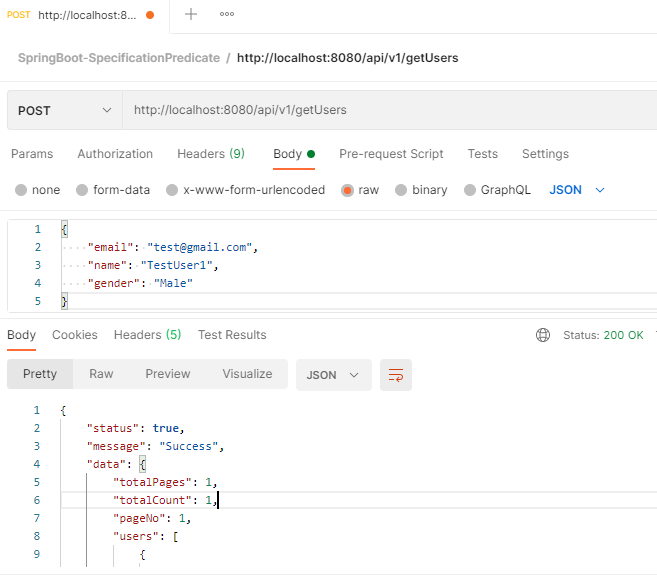The width and height of the screenshot is (657, 577).
Task: Switch response view to Preview
Action: [168, 374]
